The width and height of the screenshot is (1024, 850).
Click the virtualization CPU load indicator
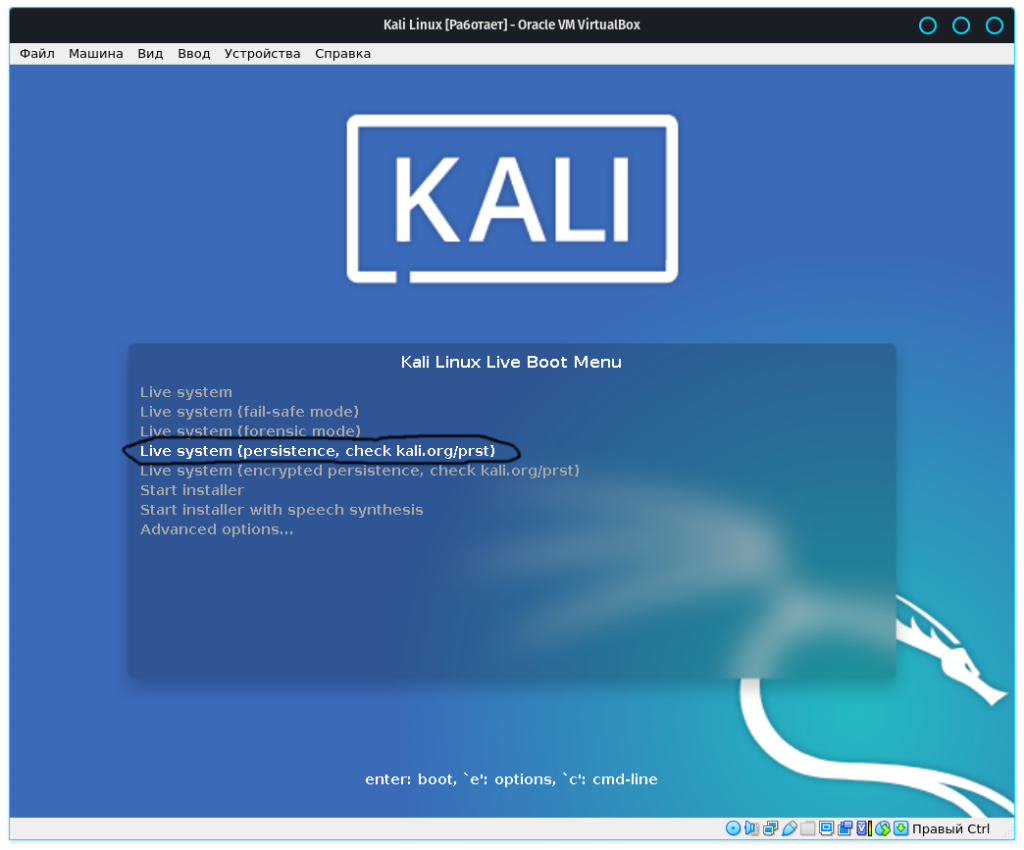point(864,828)
